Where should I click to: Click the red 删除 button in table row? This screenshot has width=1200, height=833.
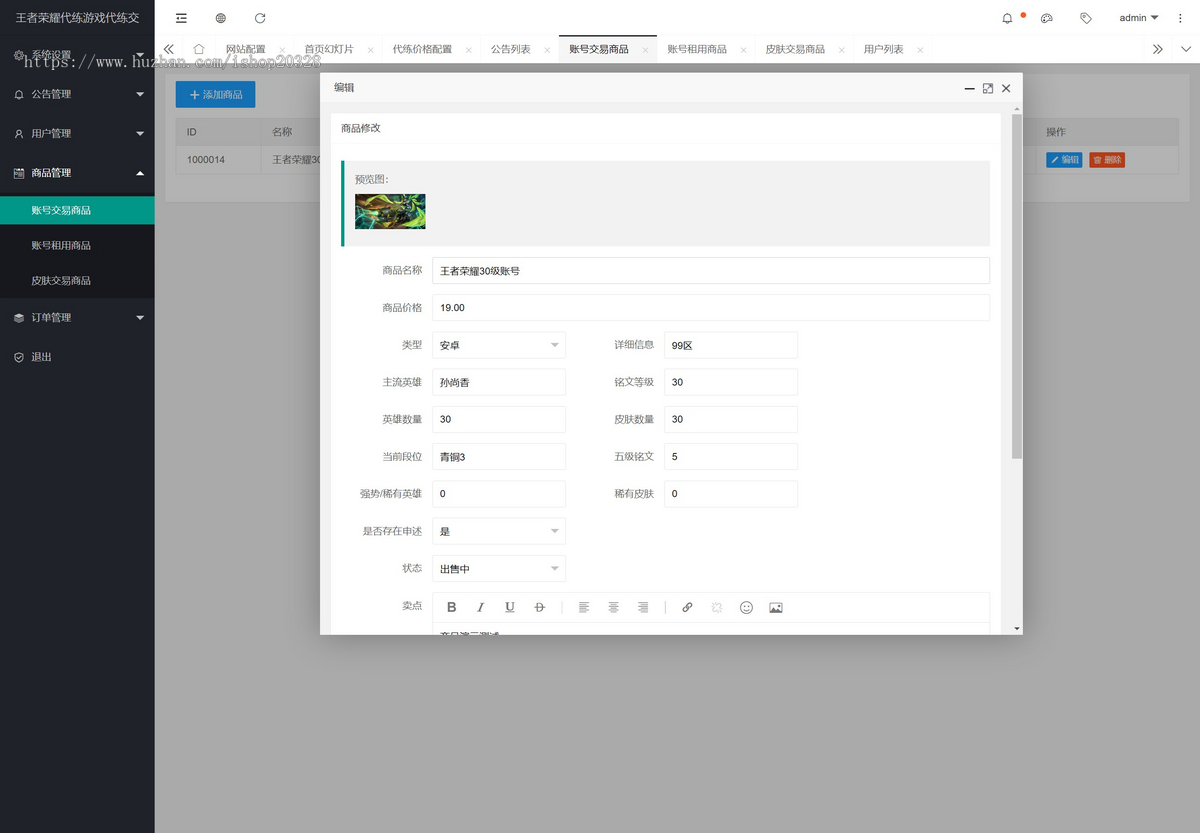[1107, 160]
